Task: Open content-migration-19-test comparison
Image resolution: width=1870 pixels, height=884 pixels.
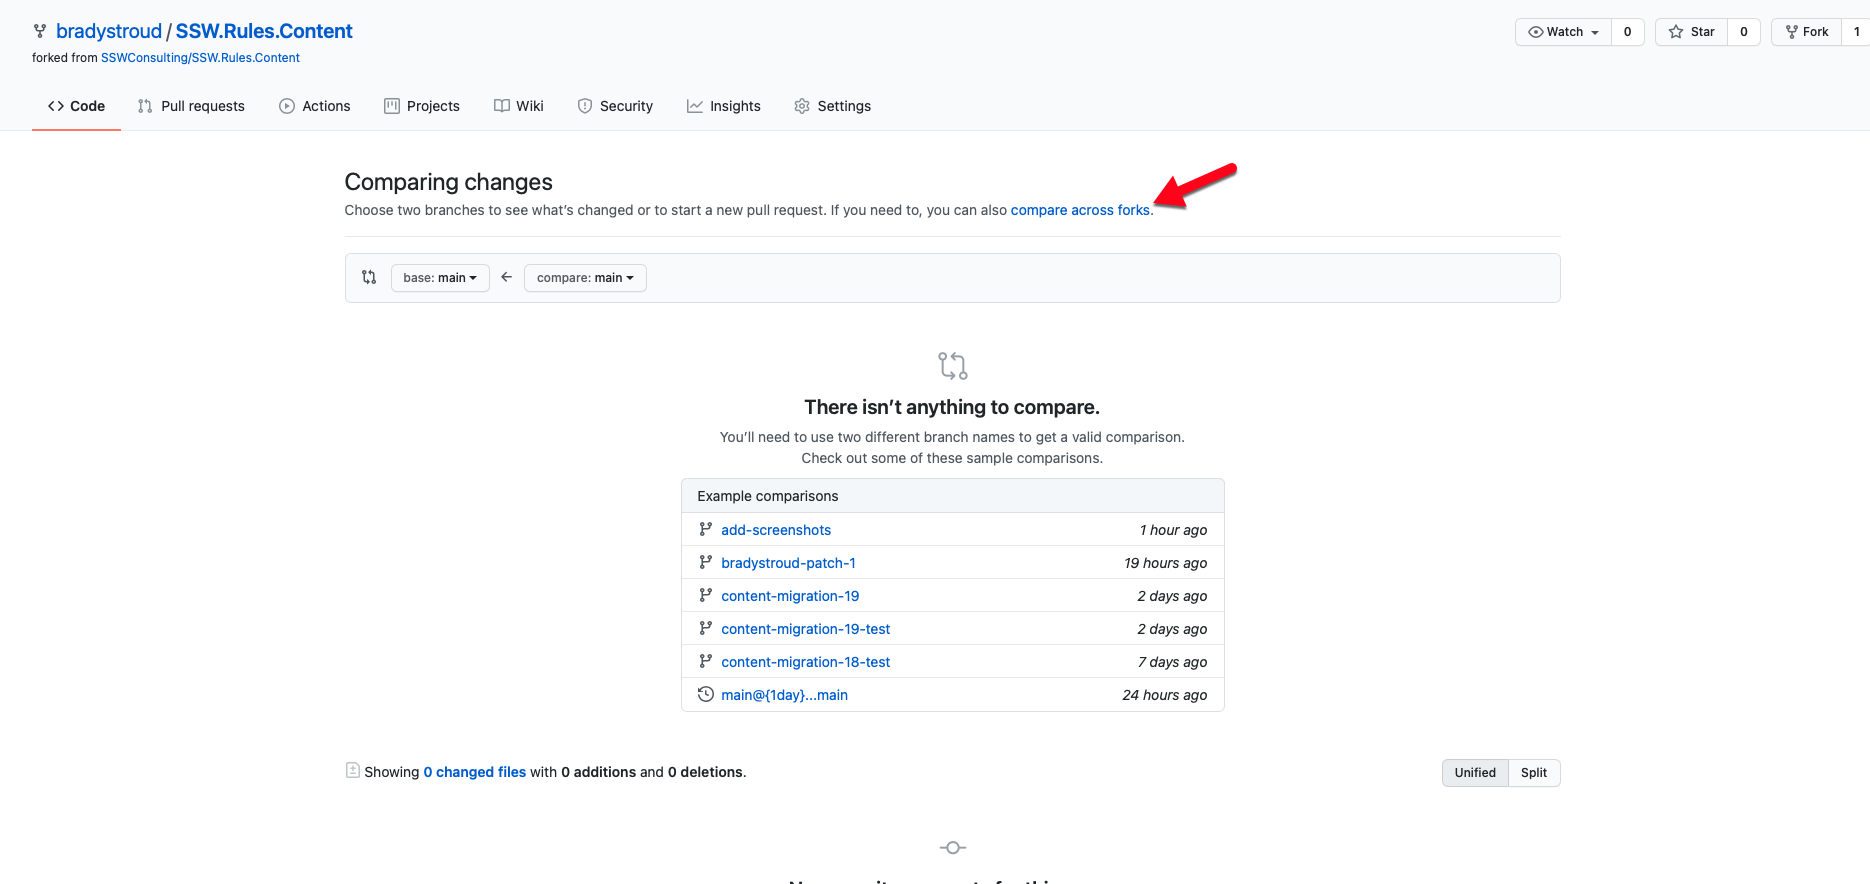Action: [x=805, y=629]
